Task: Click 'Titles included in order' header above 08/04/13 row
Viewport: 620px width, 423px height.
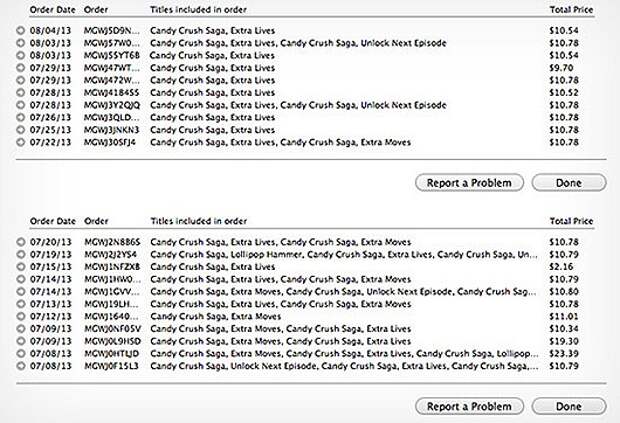Action: click(198, 10)
